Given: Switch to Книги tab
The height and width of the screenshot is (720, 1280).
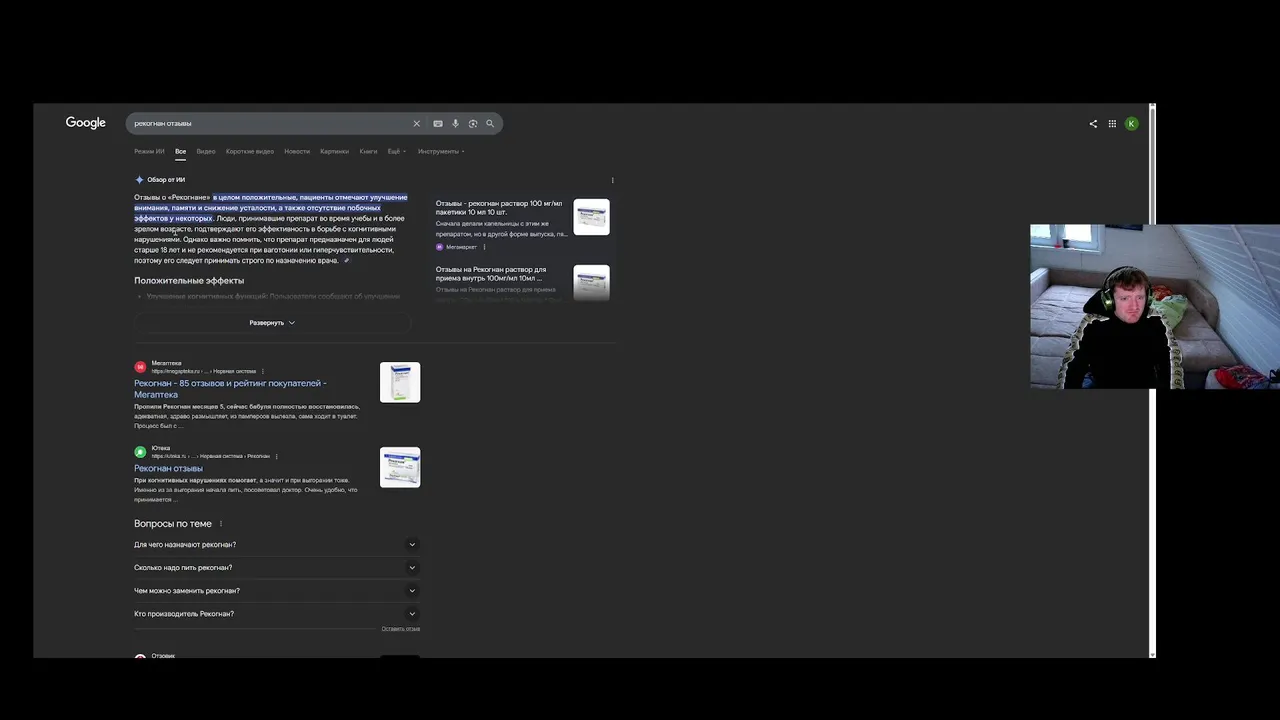Looking at the screenshot, I should [x=368, y=152].
